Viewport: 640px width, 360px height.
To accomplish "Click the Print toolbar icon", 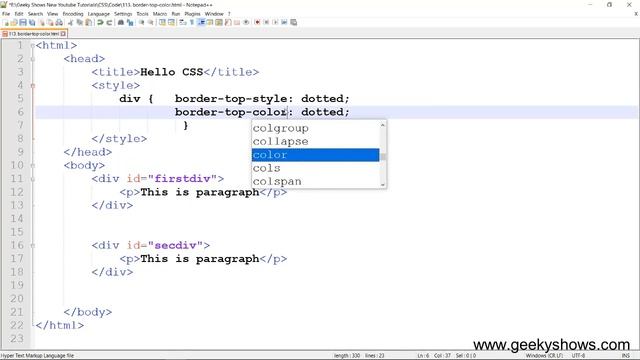I will coord(59,22).
